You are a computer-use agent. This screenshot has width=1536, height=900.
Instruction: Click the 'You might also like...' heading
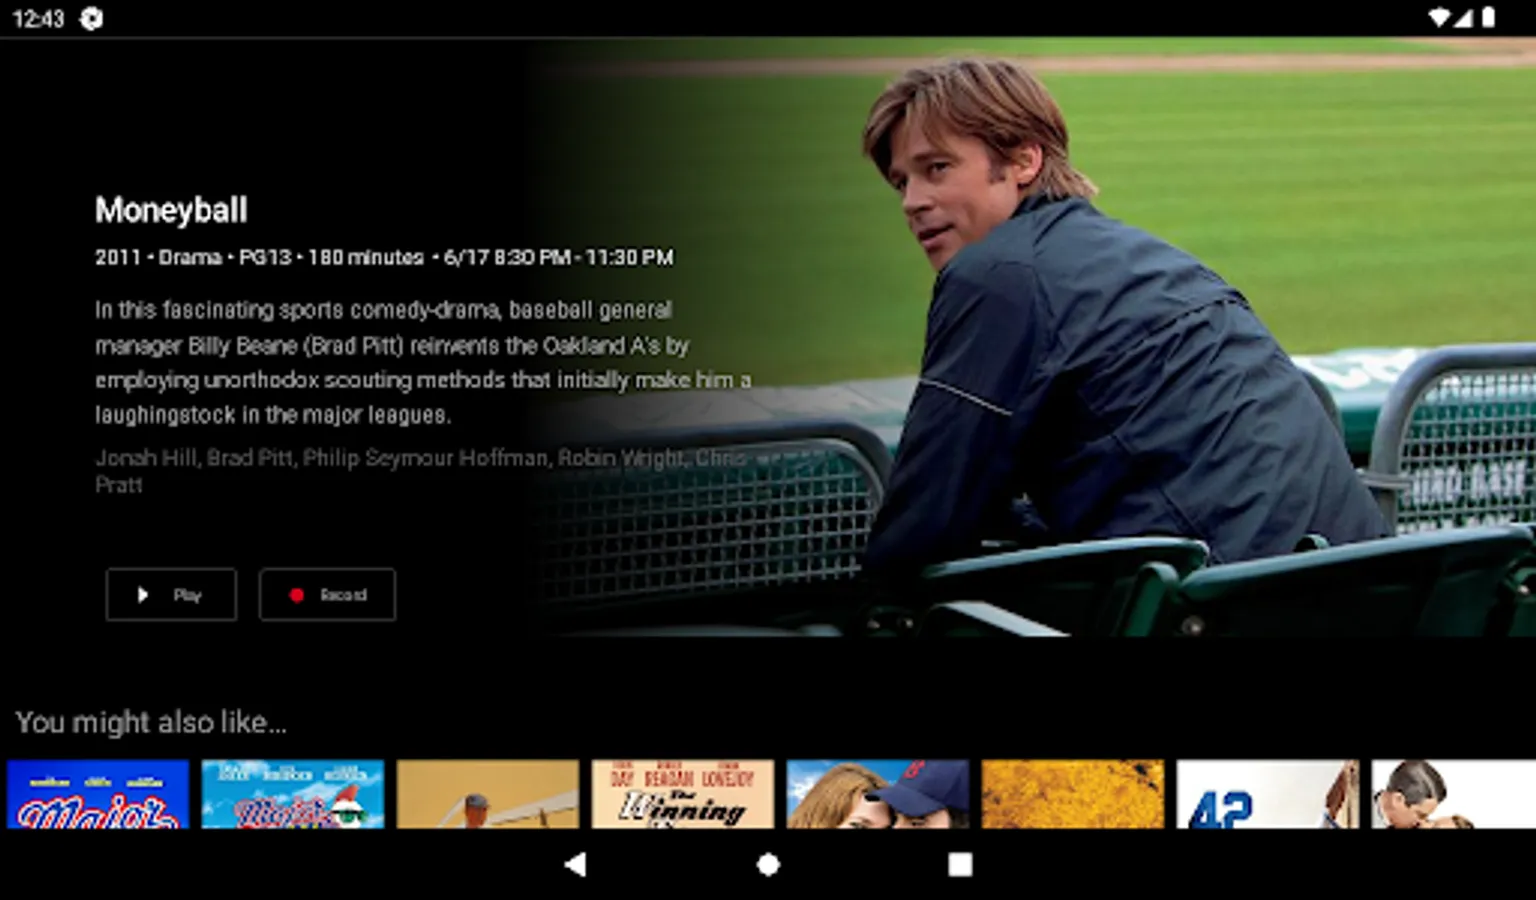coord(151,722)
